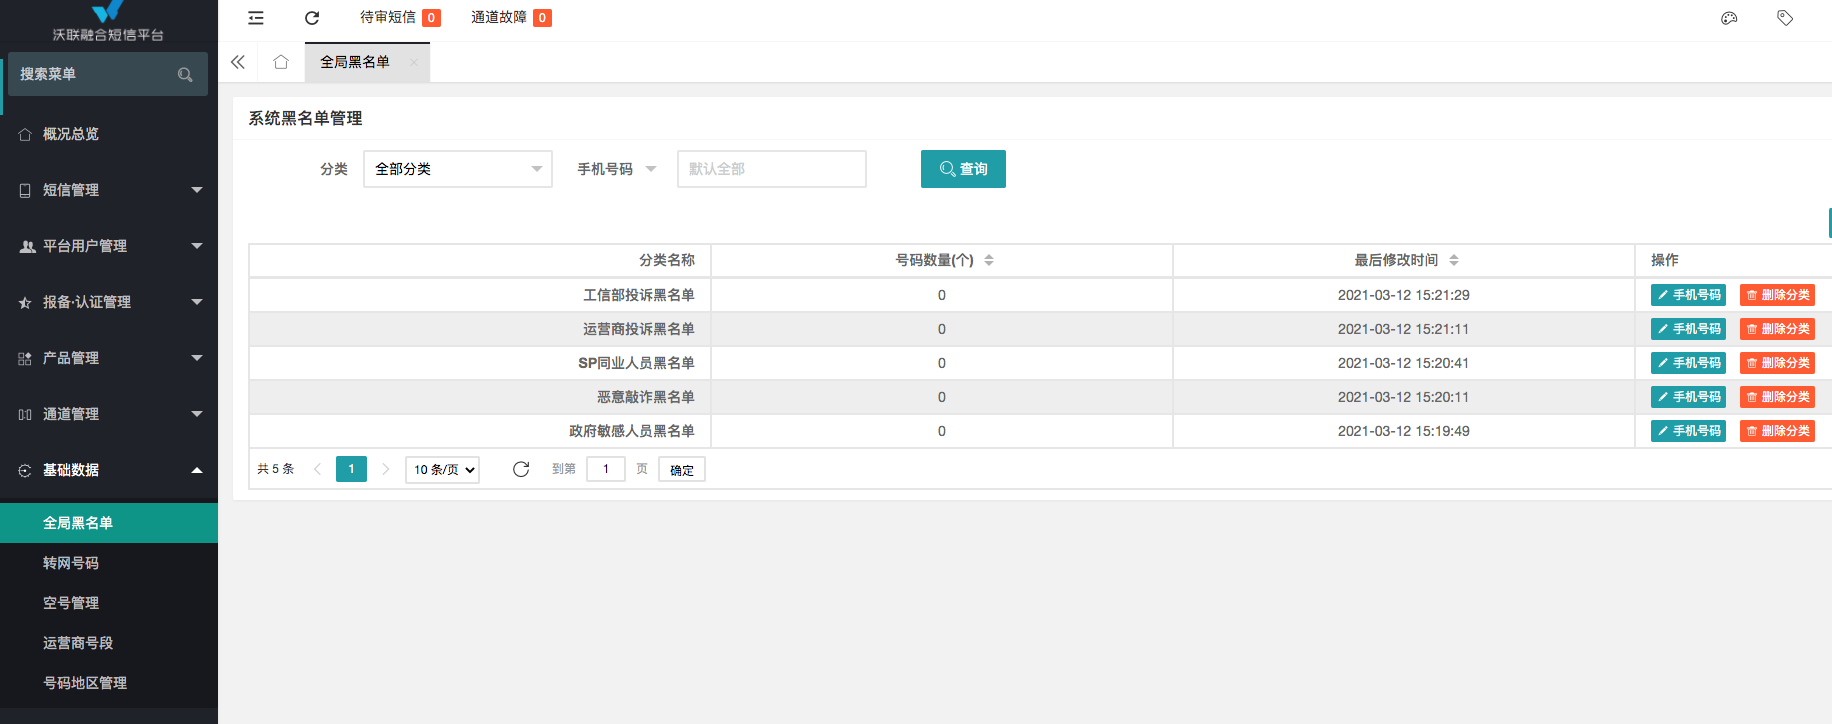The height and width of the screenshot is (724, 1832).
Task: Click the search magnifier in menu search
Action: click(185, 75)
